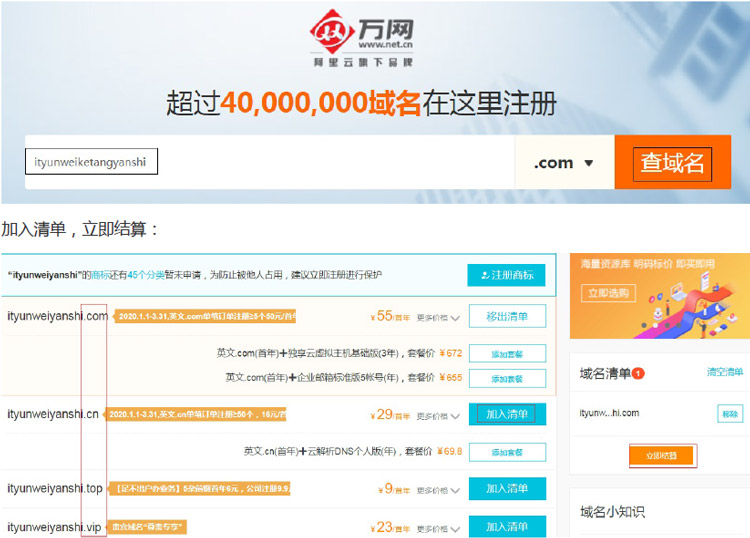Click the ityunweiyanshi.vip domain name
This screenshot has height=538, width=750.
click(x=54, y=527)
